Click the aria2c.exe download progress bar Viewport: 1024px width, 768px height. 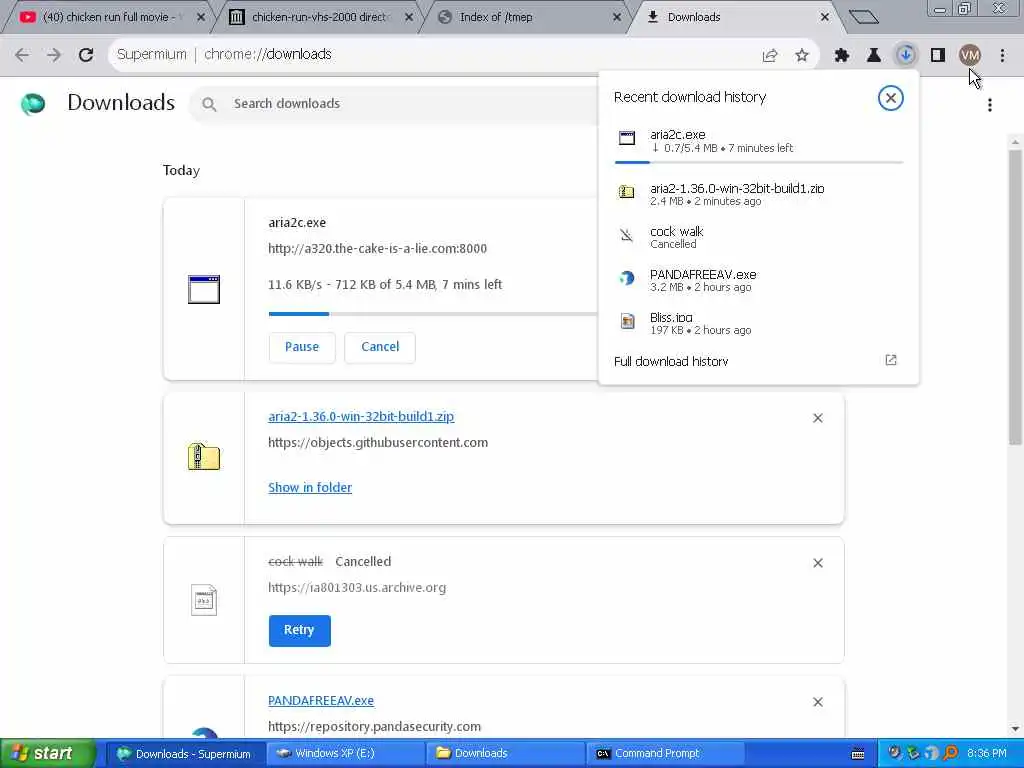(433, 314)
